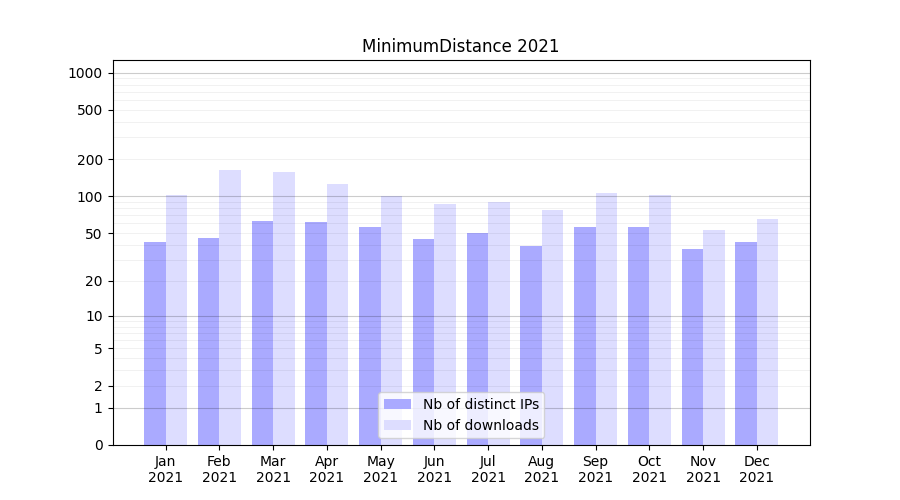
Task: Pick the April distinct IPs bar
Action: click(x=316, y=333)
